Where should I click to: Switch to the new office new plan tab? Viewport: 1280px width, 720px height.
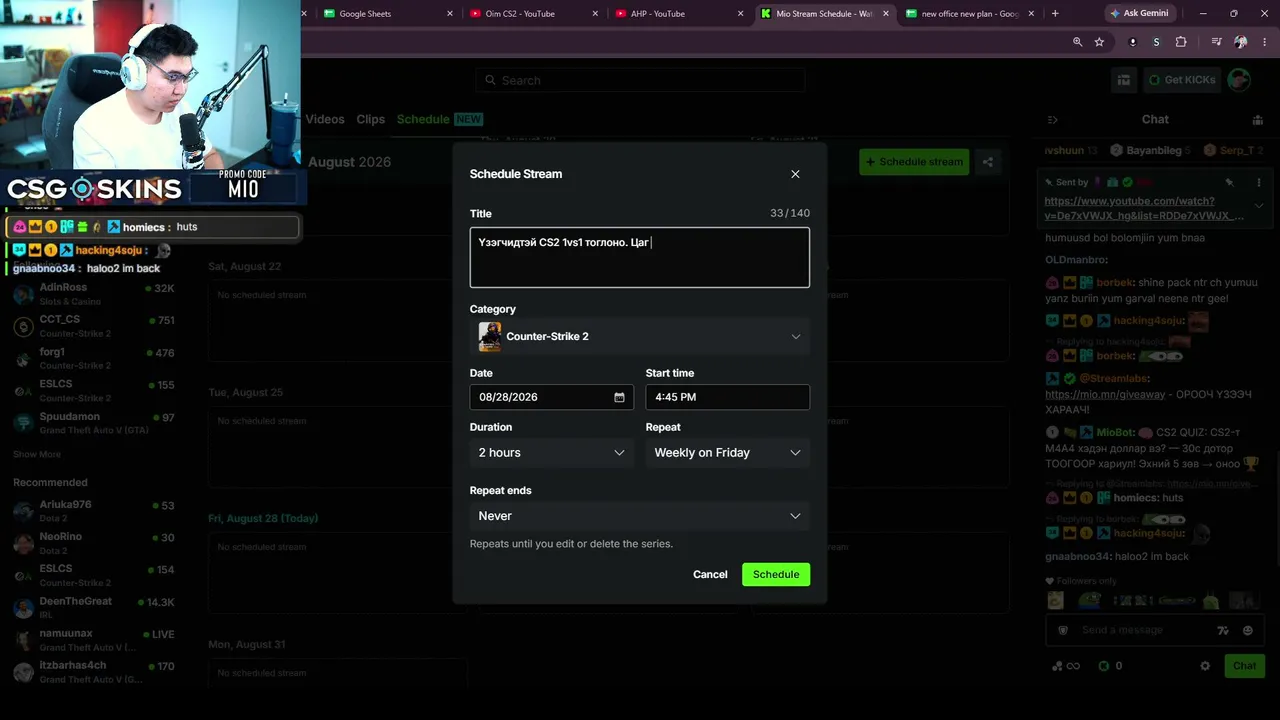click(x=970, y=14)
